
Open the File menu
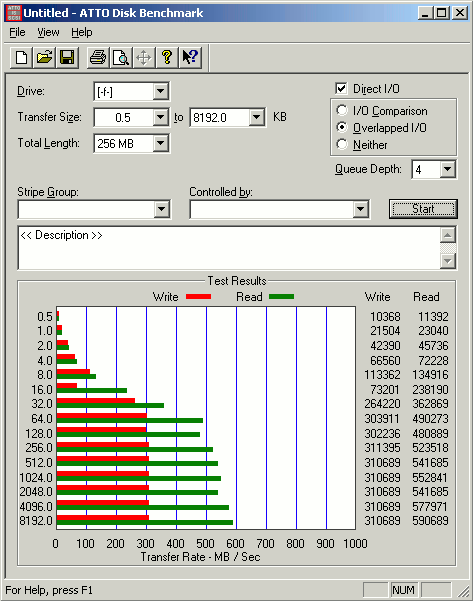click(17, 33)
